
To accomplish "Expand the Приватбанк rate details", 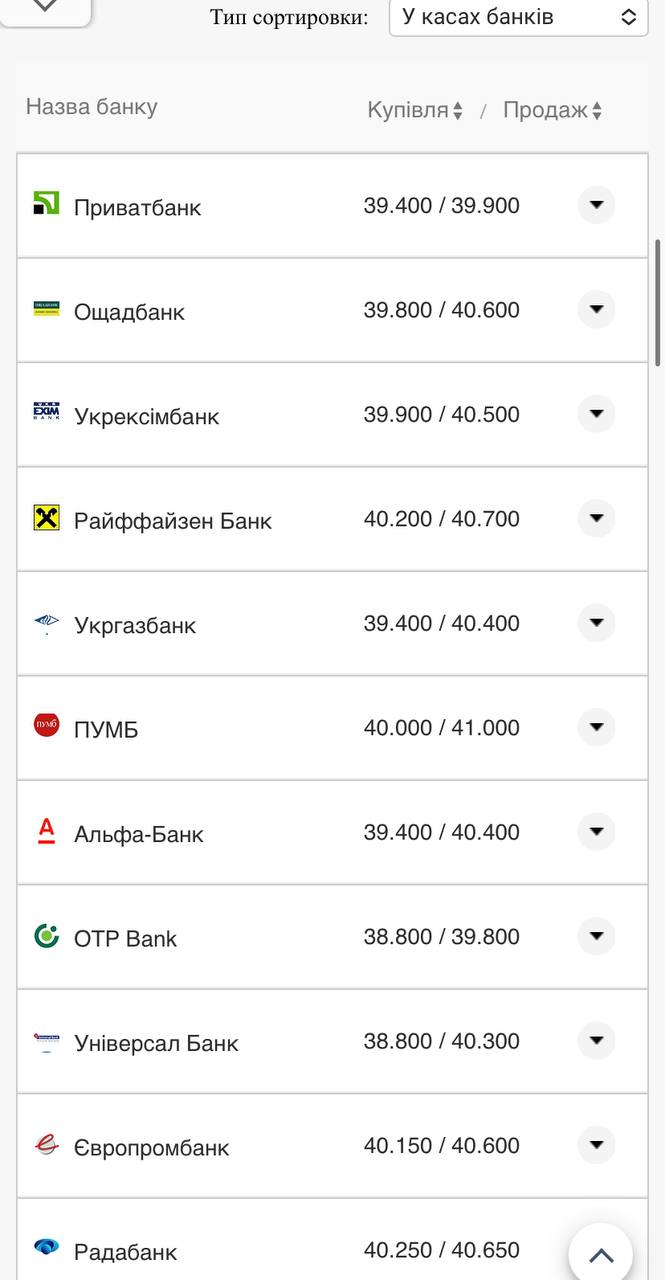I will tap(596, 205).
